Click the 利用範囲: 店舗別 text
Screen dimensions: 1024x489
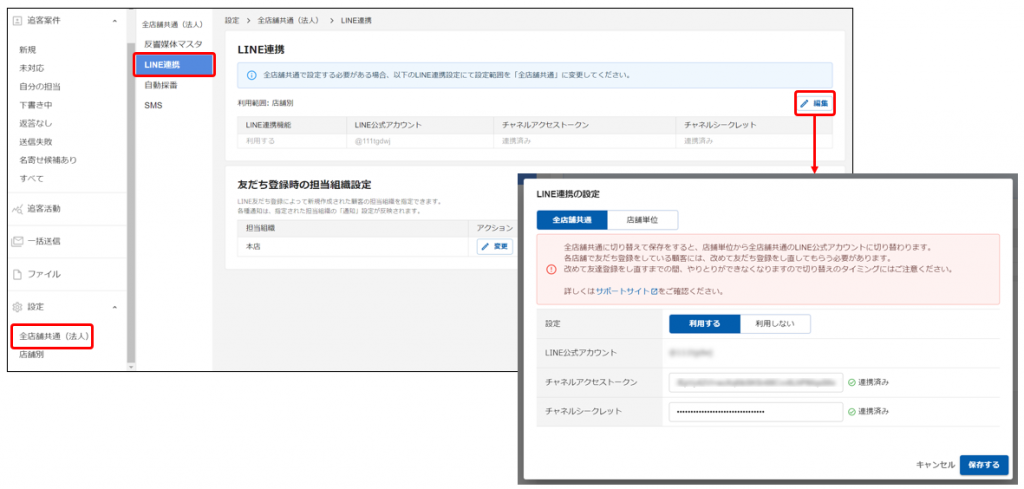(267, 103)
